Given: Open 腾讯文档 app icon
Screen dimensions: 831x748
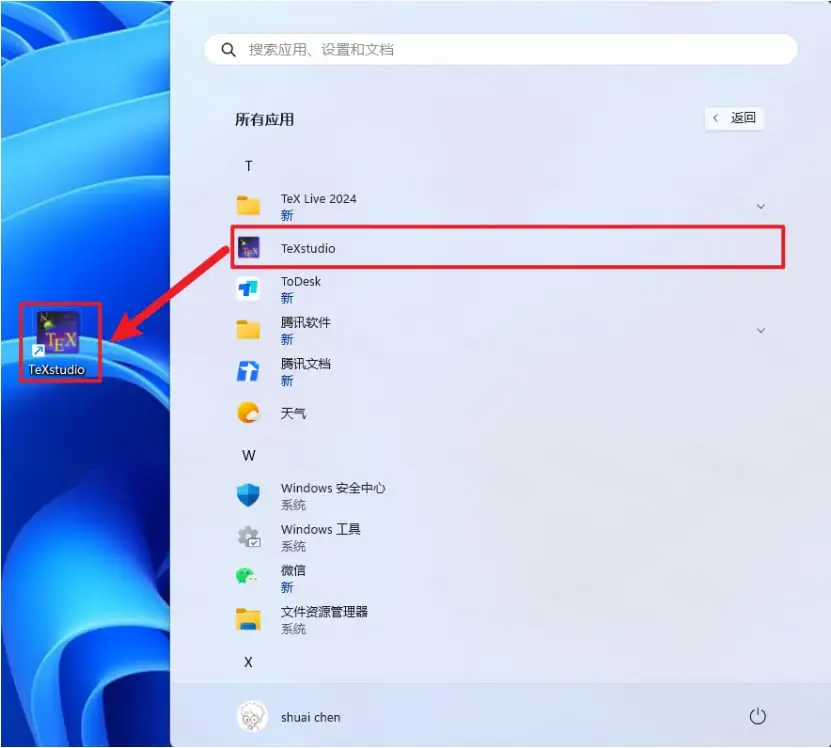Looking at the screenshot, I should [x=248, y=371].
